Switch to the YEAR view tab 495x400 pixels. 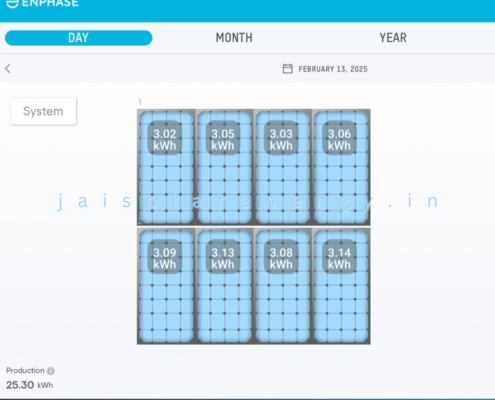393,38
